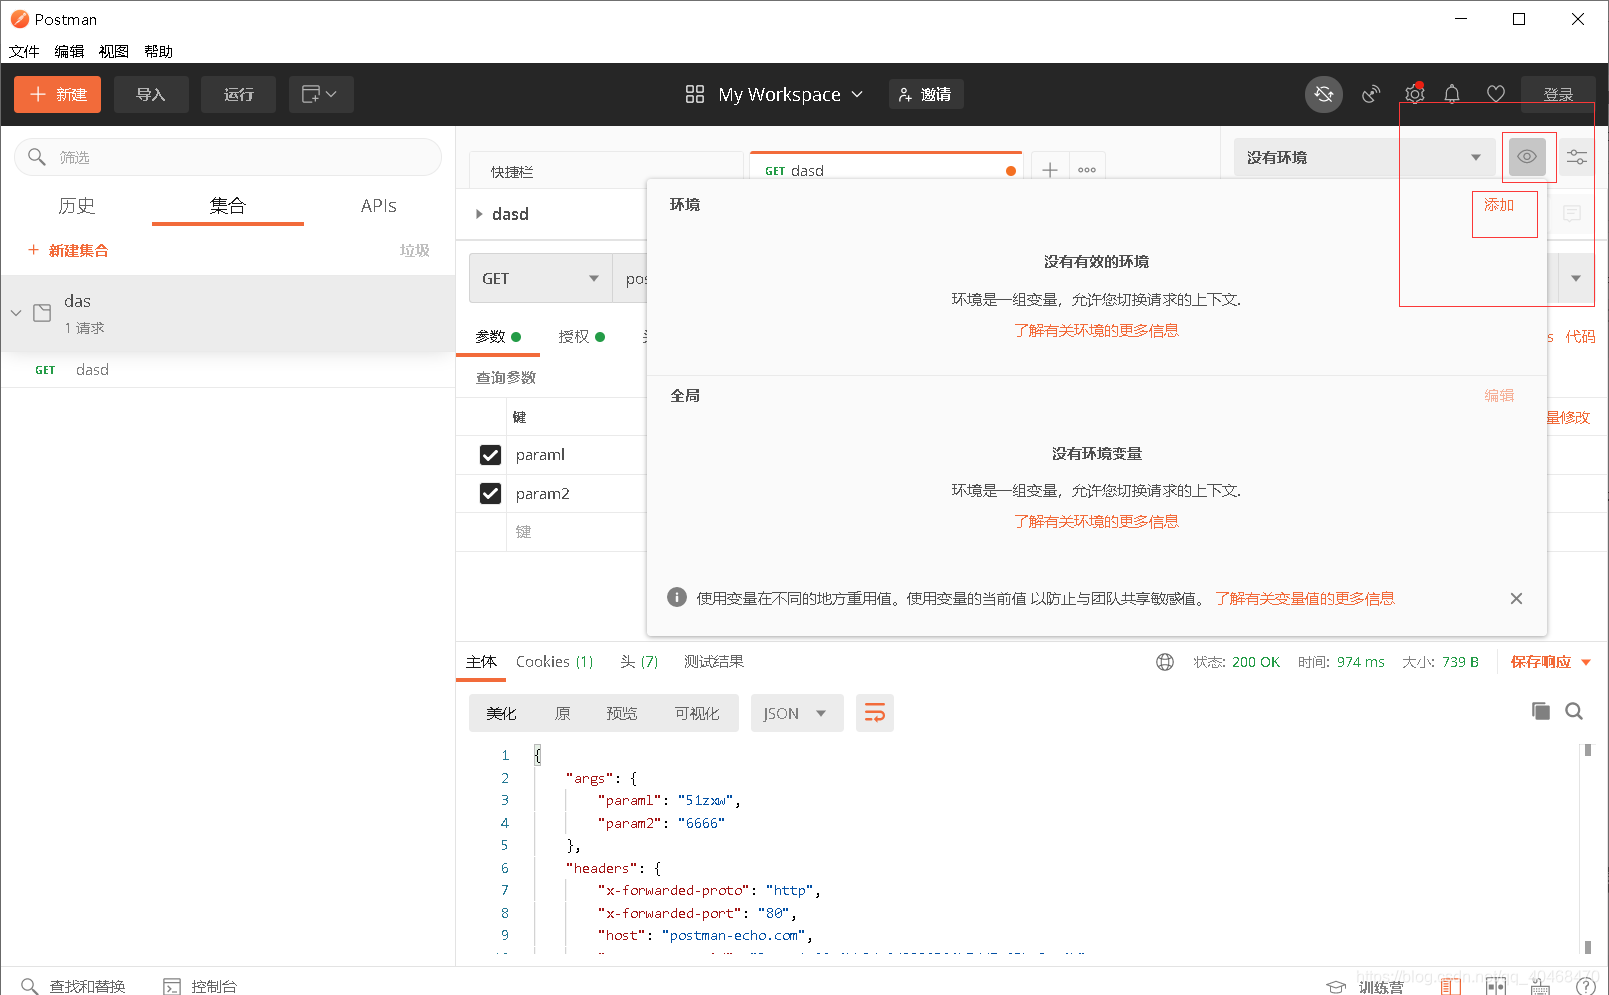The image size is (1609, 995).
Task: Uncheck the param2 query parameter
Action: pos(490,493)
